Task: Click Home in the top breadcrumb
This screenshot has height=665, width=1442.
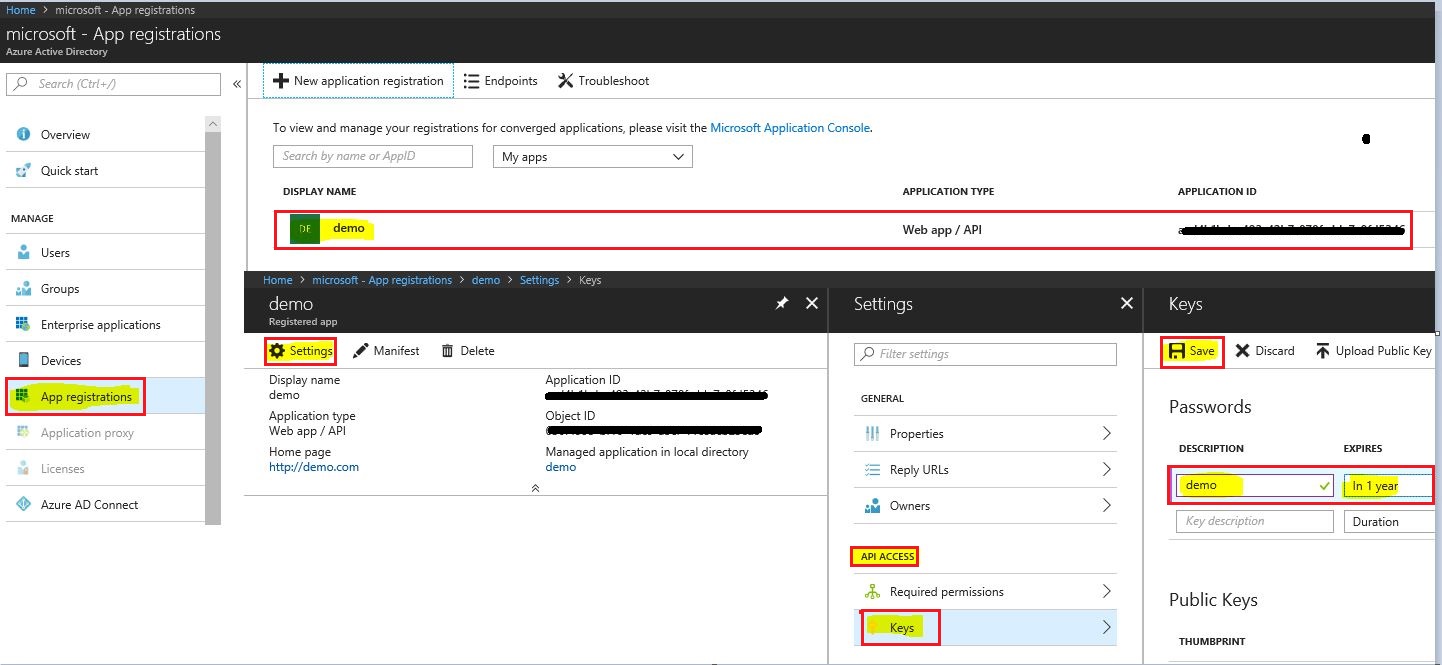Action: pyautogui.click(x=21, y=10)
